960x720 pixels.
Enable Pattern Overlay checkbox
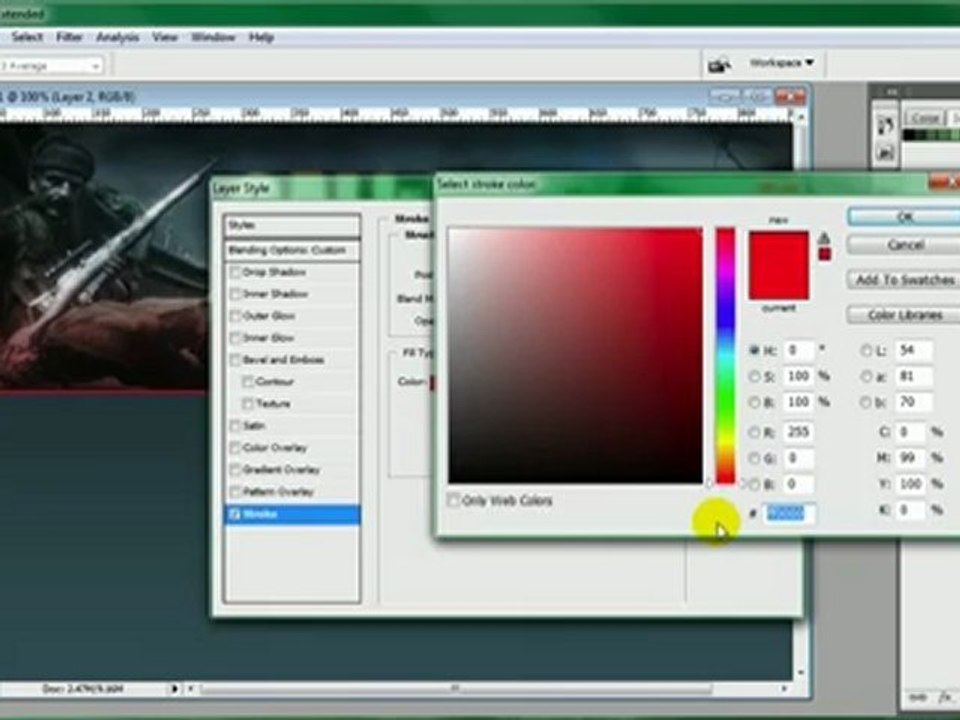pyautogui.click(x=234, y=492)
